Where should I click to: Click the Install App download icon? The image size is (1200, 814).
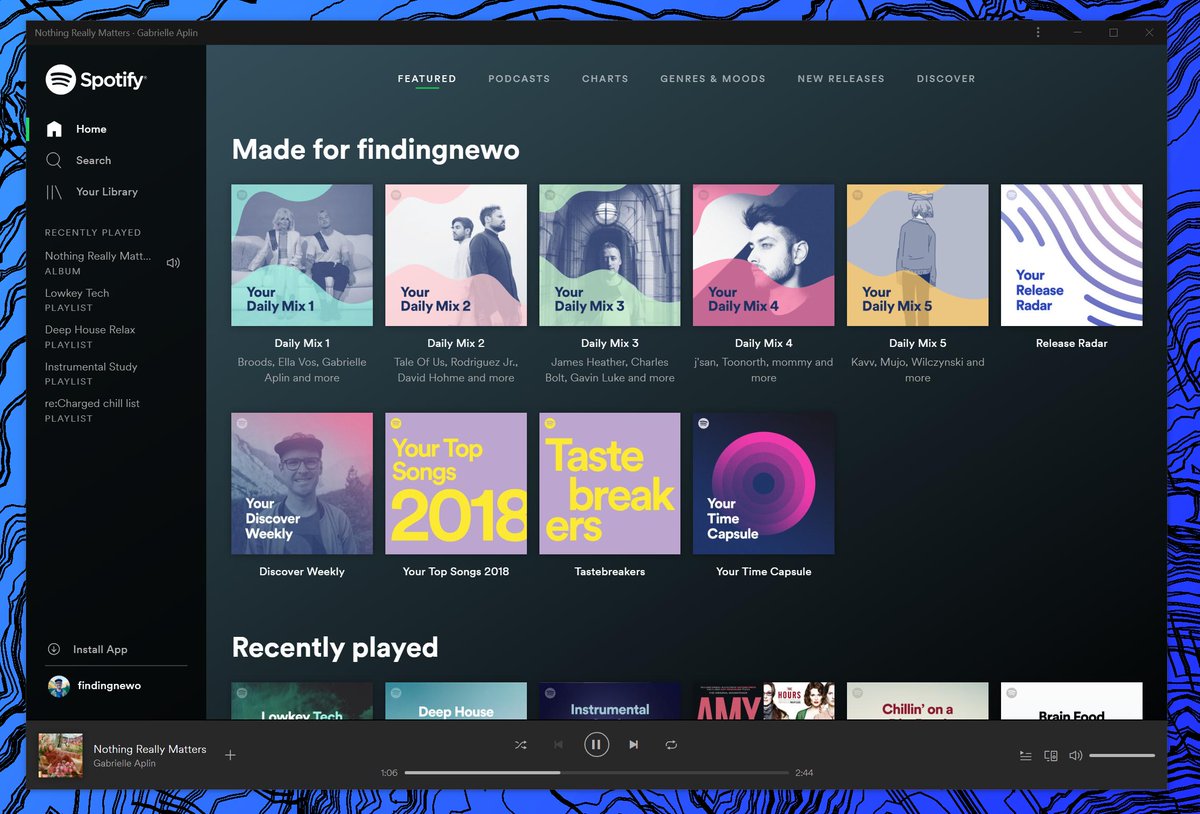pos(54,649)
